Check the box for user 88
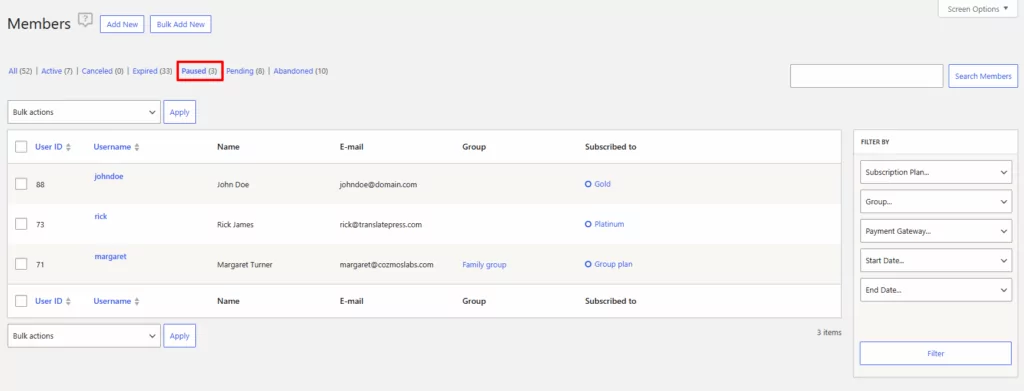This screenshot has height=391, width=1024. (x=21, y=184)
